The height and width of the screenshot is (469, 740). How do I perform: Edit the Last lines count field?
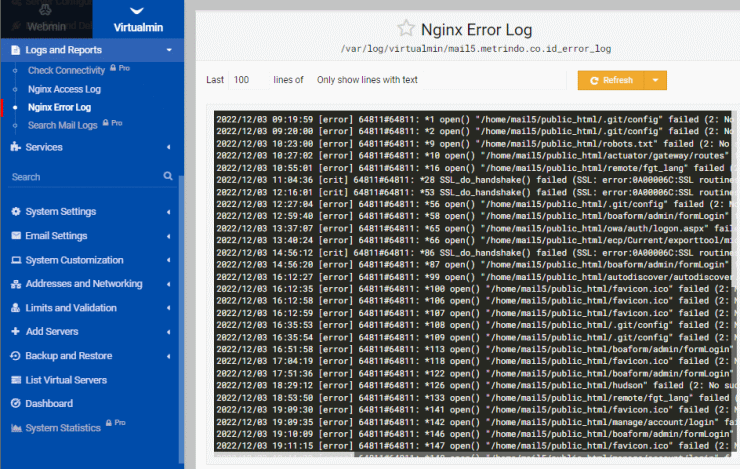pyautogui.click(x=247, y=80)
